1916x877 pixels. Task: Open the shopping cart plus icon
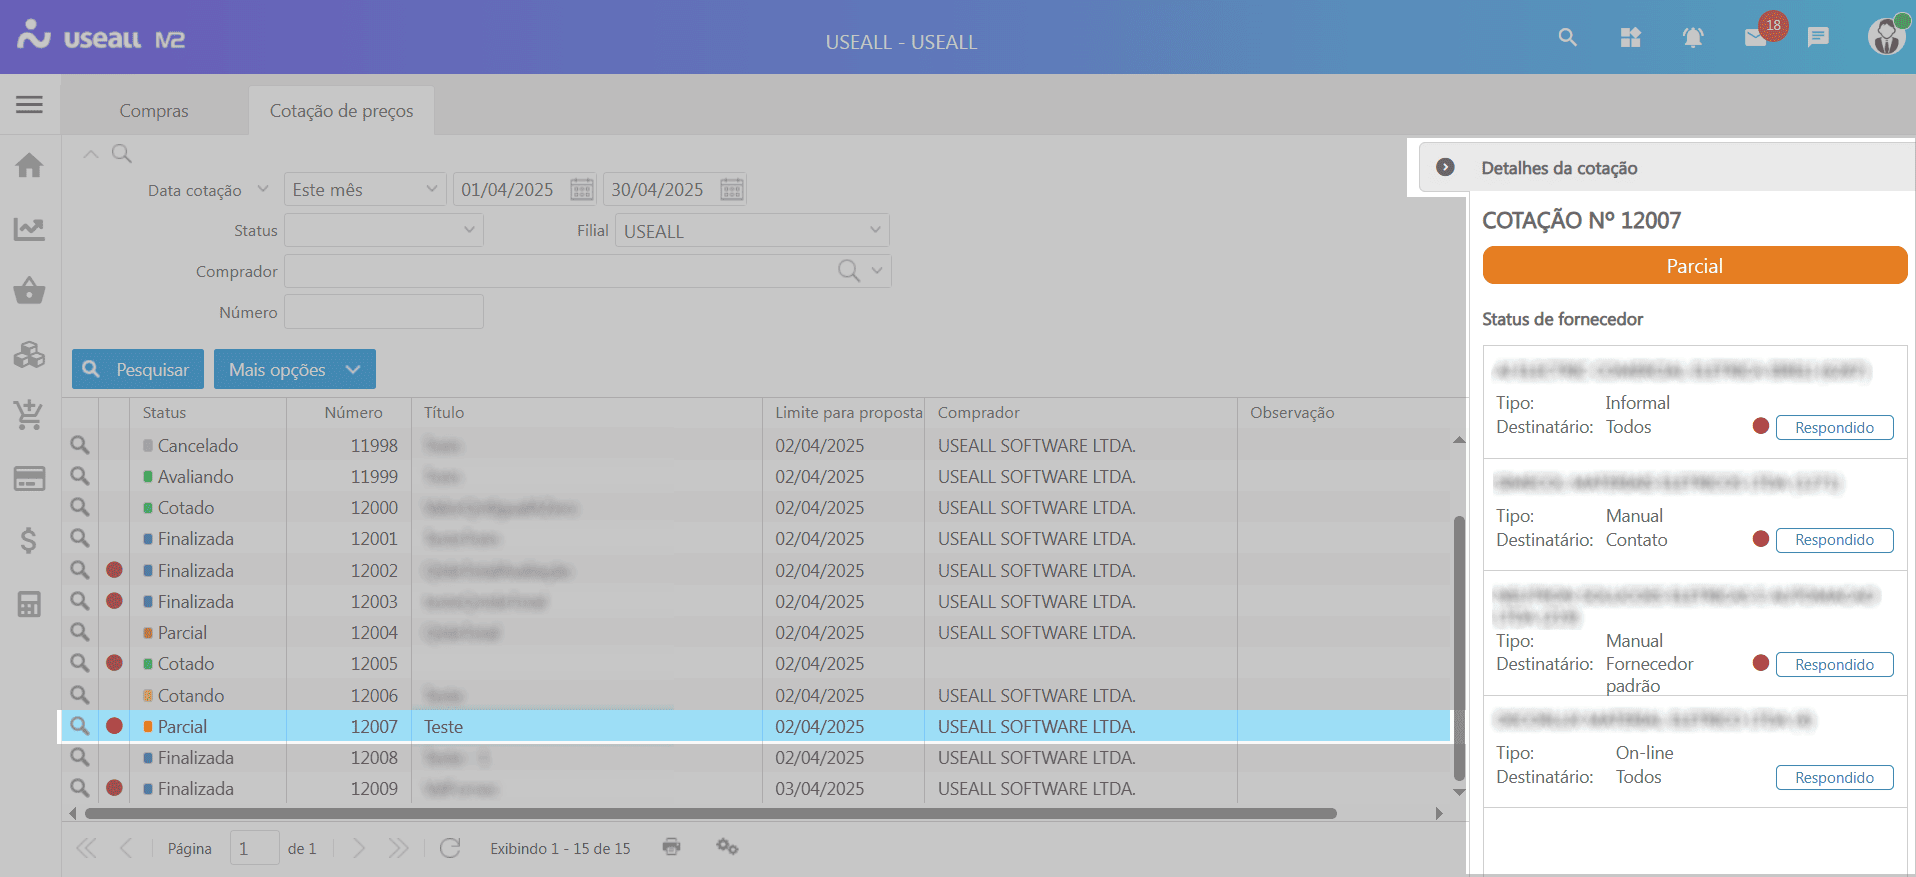click(x=29, y=415)
